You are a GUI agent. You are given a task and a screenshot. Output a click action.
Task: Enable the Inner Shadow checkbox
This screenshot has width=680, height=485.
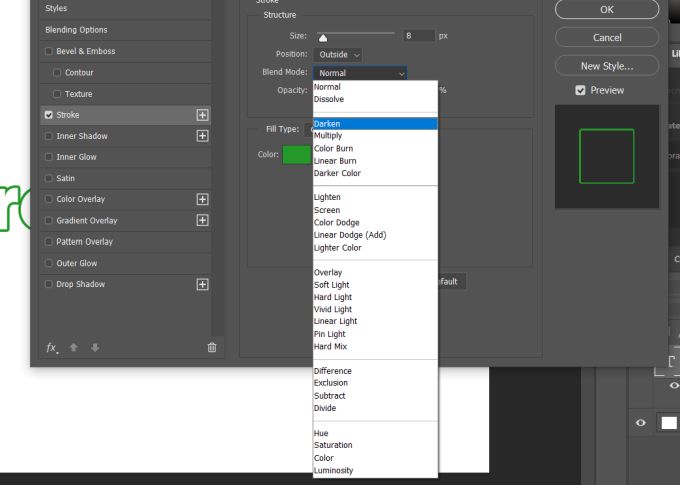49,136
